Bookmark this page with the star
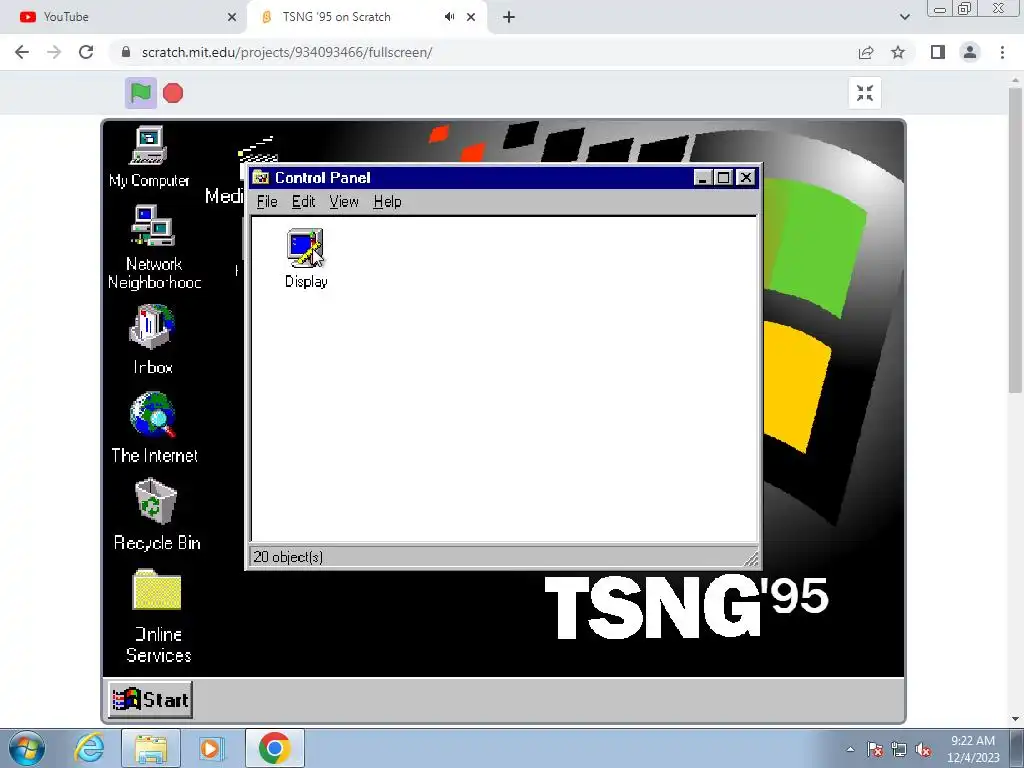1024x768 pixels. [x=898, y=52]
